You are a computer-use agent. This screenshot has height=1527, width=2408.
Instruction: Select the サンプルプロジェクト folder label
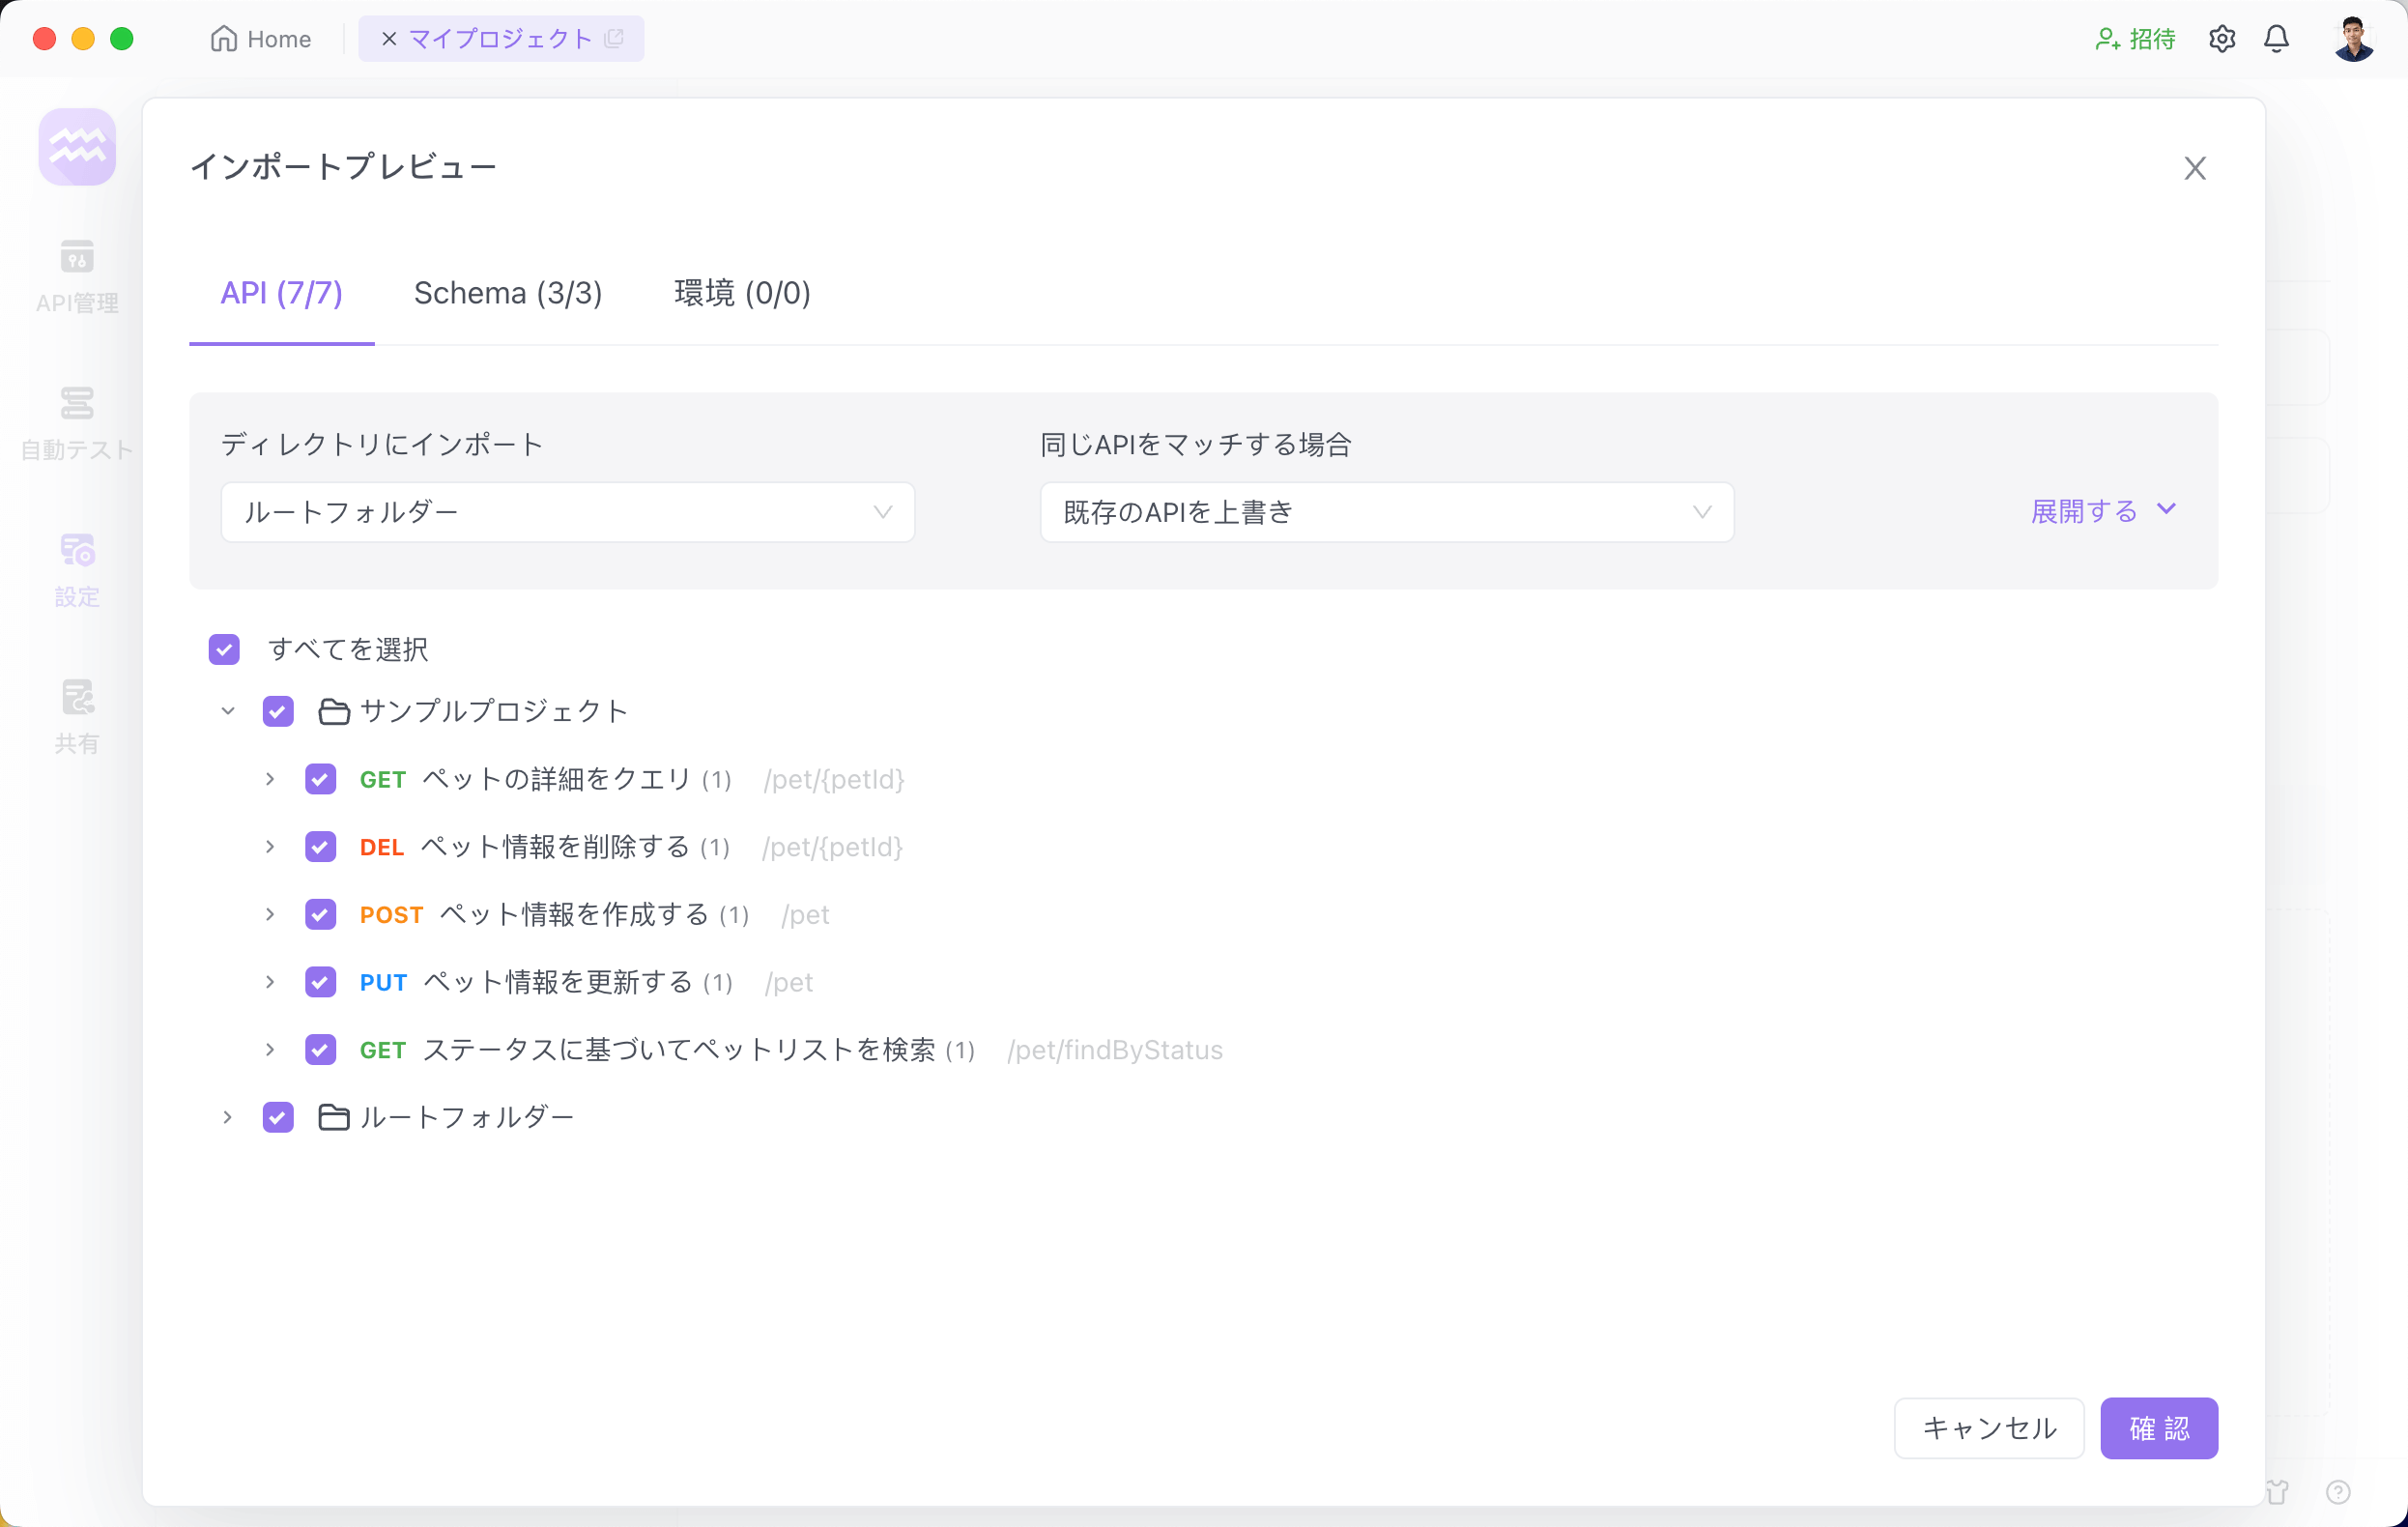(x=494, y=711)
